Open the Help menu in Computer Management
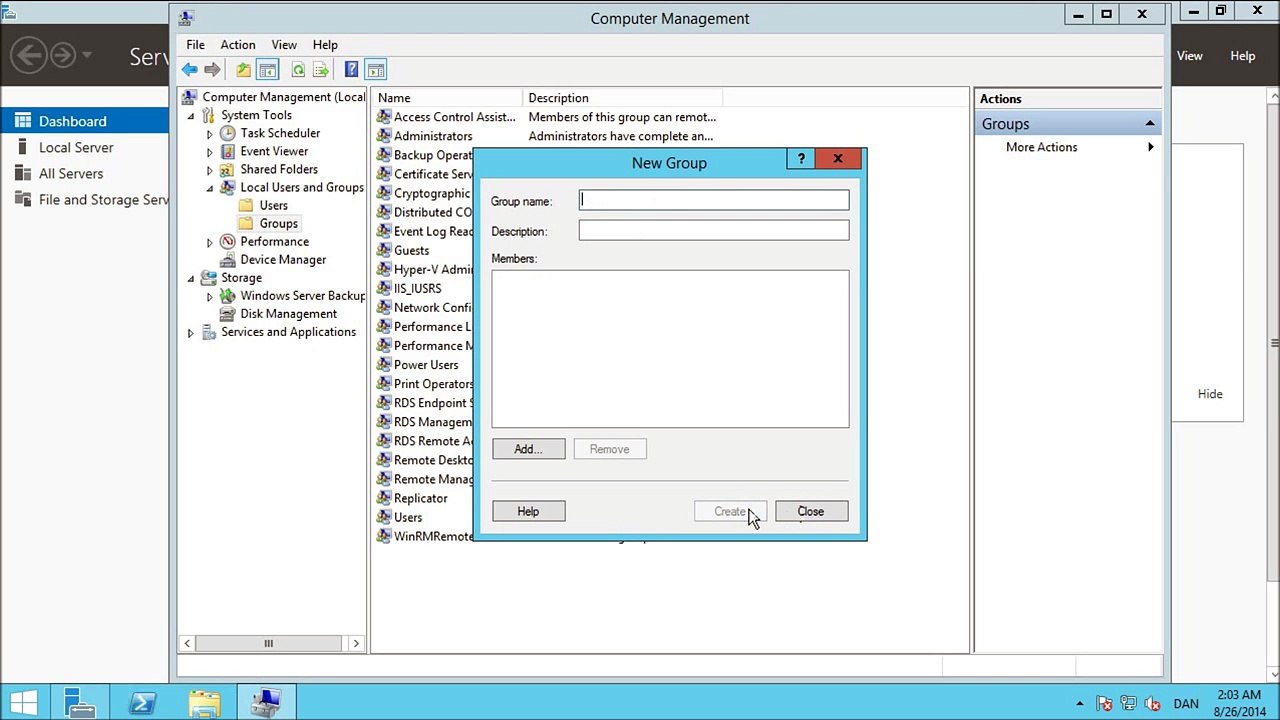This screenshot has width=1280, height=720. [x=325, y=45]
